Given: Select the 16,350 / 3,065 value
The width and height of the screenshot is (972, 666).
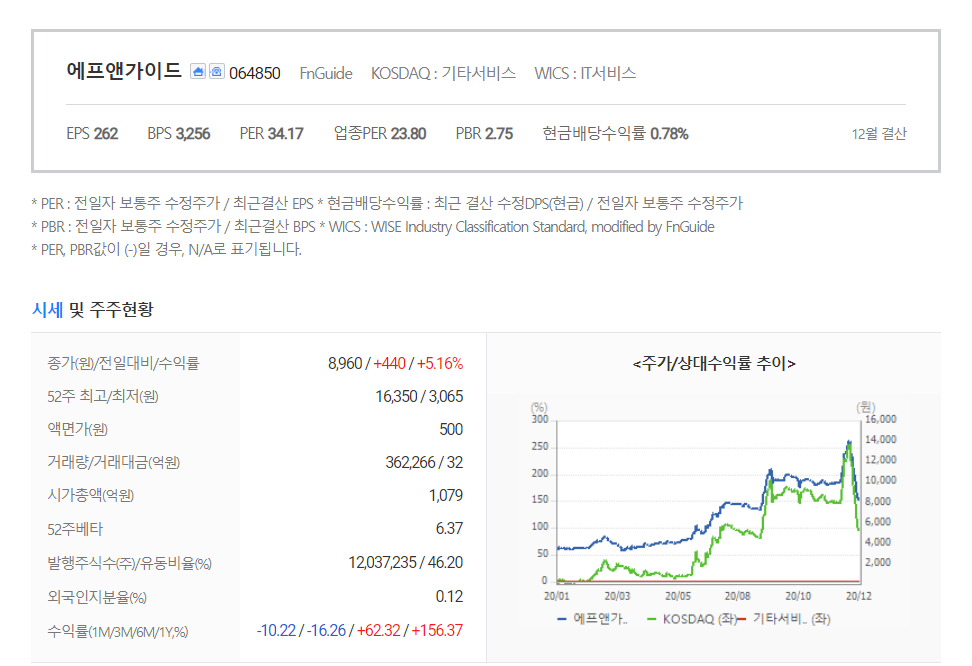Looking at the screenshot, I should tap(419, 396).
